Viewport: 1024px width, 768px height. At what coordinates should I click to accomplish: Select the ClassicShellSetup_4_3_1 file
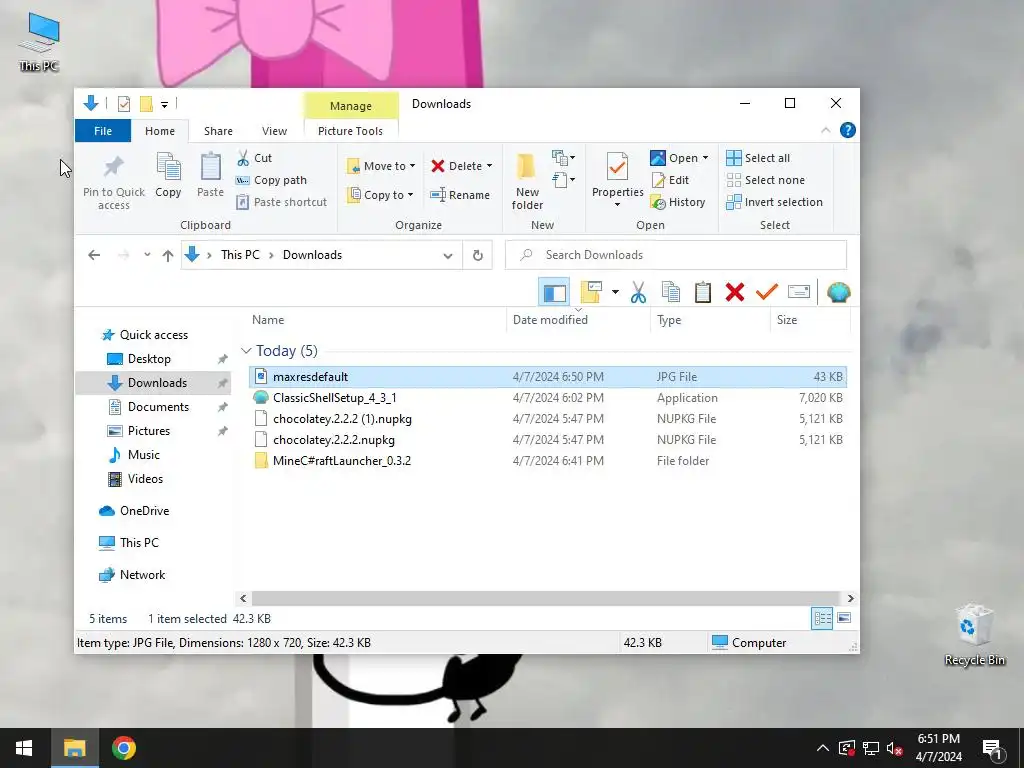click(x=547, y=398)
